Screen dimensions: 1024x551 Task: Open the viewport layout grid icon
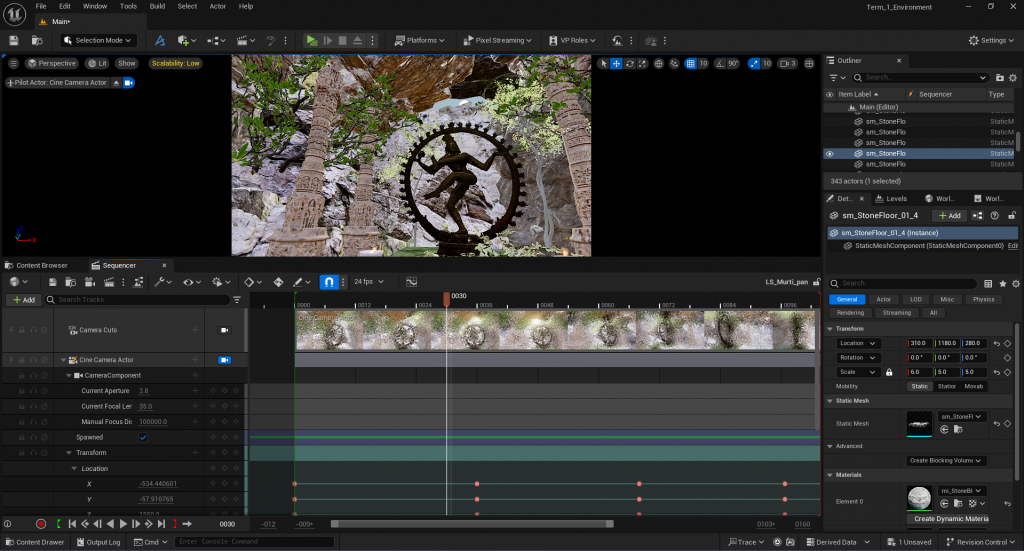[809, 63]
